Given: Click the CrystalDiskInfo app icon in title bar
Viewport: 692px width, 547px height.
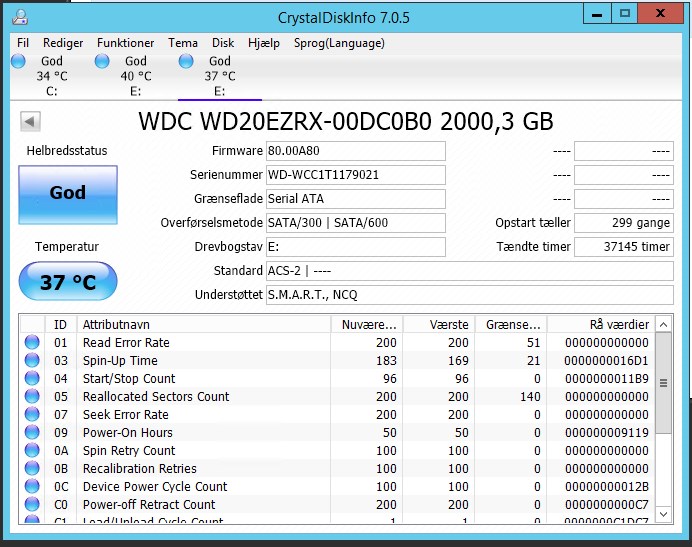Looking at the screenshot, I should point(20,17).
